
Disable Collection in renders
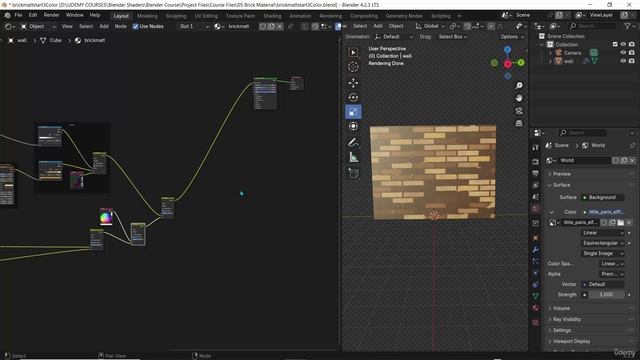click(631, 44)
